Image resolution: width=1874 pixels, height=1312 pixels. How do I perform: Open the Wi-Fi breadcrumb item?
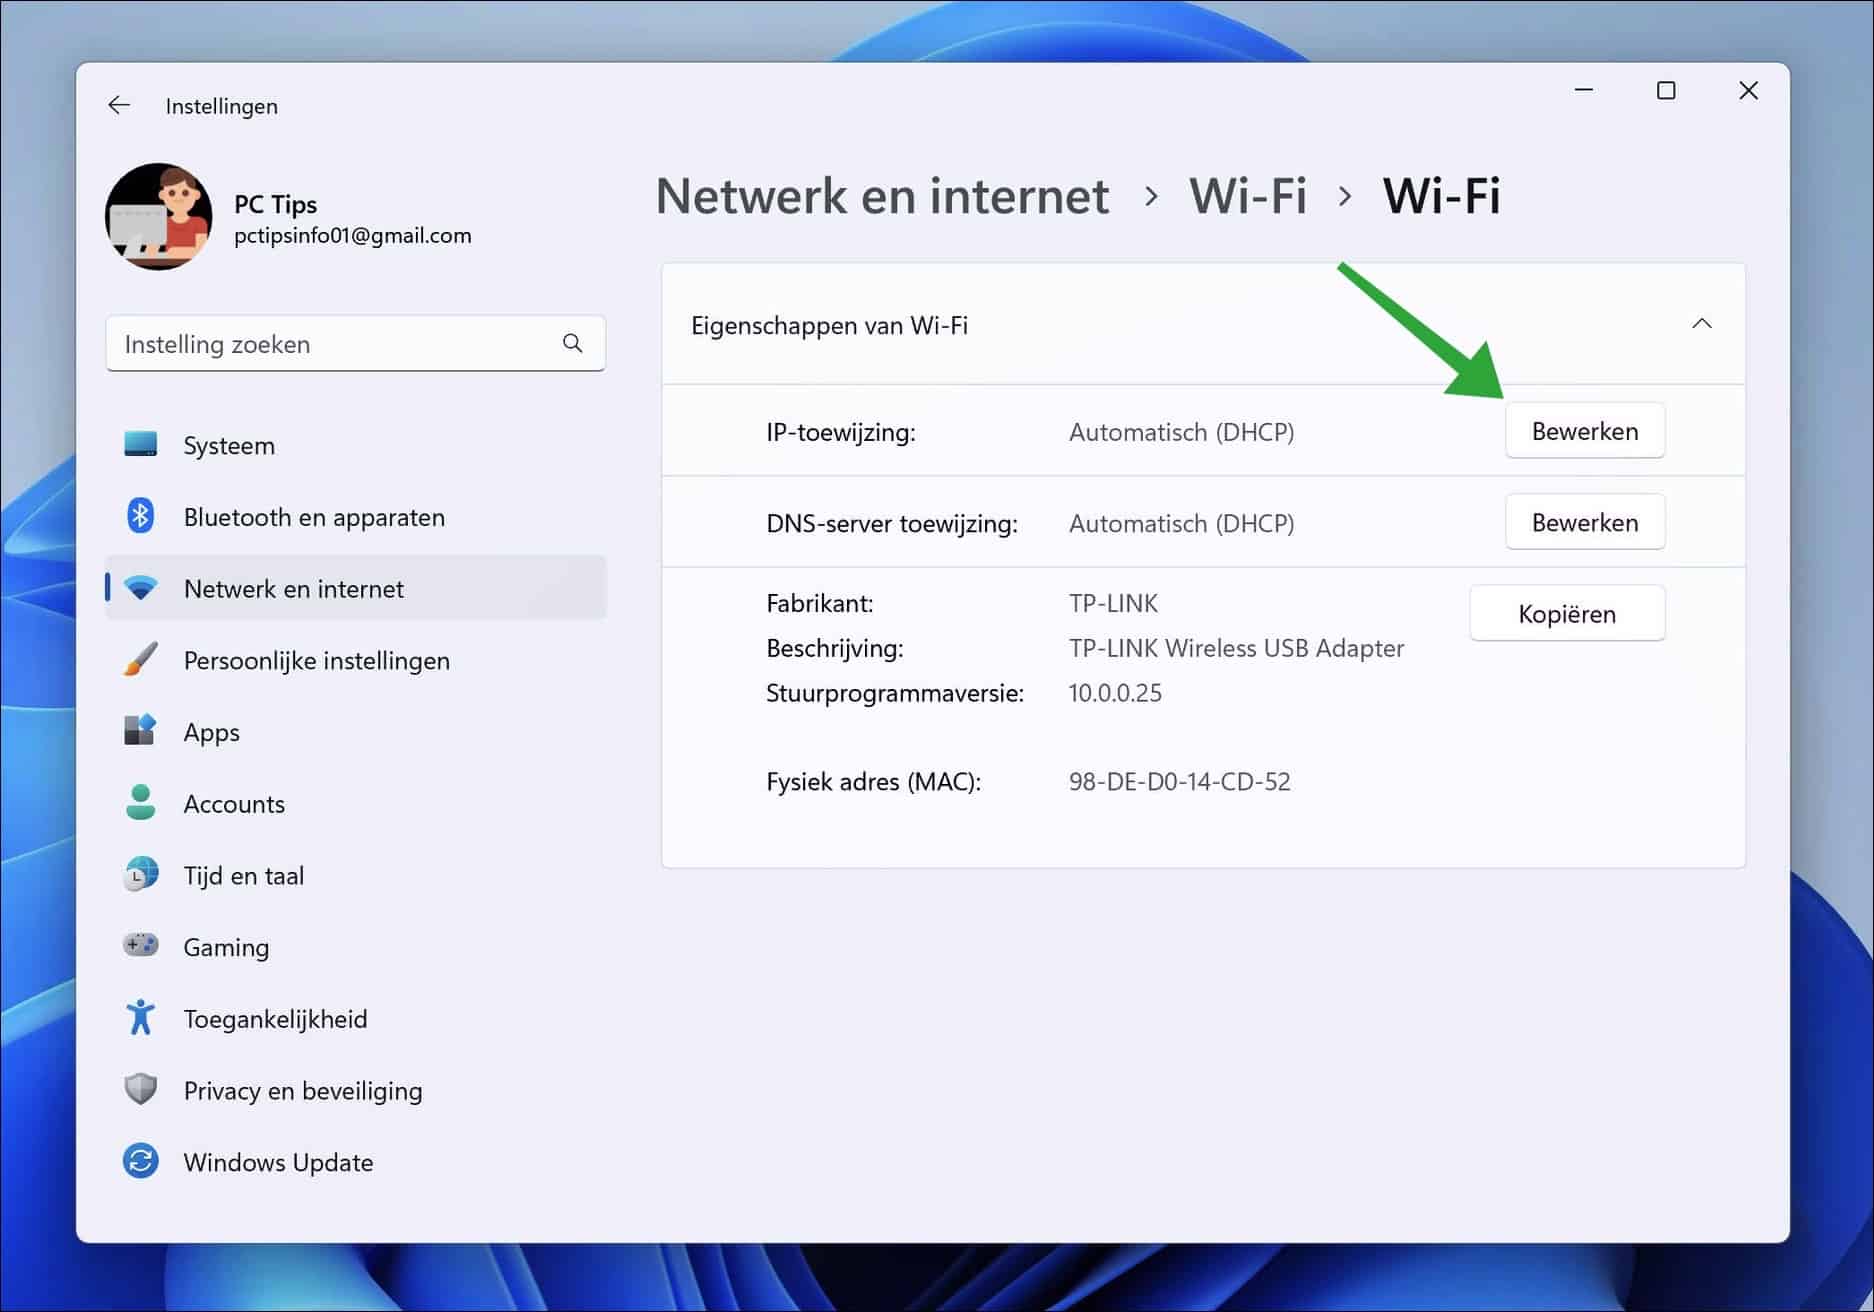[1248, 196]
